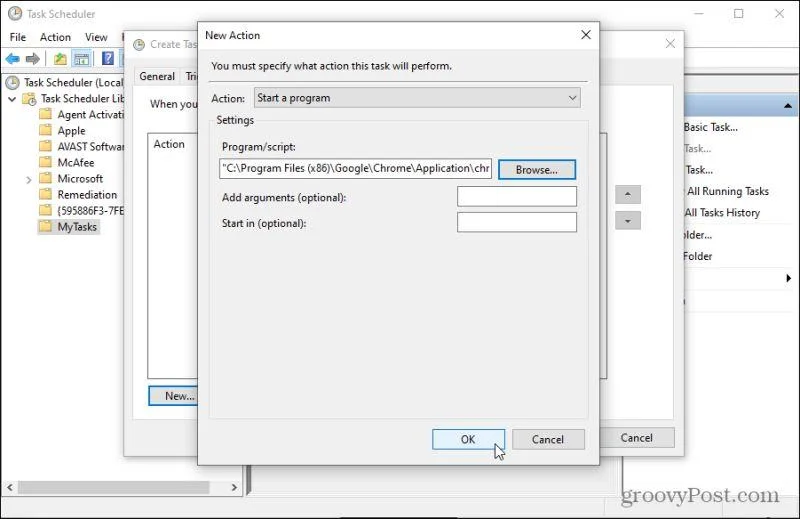Image resolution: width=800 pixels, height=519 pixels.
Task: Close the Create Task window
Action: coord(670,44)
